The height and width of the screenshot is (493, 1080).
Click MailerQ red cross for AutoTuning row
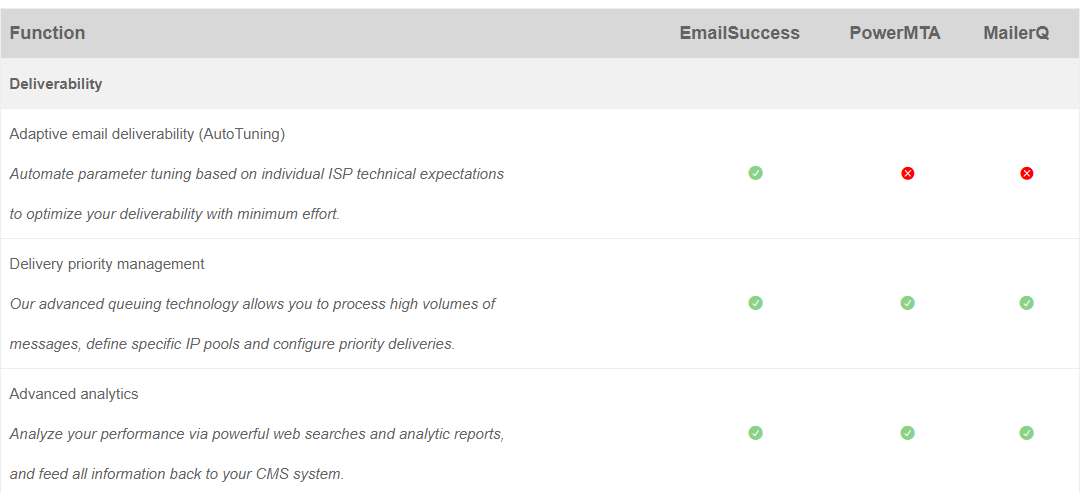[x=1026, y=174]
